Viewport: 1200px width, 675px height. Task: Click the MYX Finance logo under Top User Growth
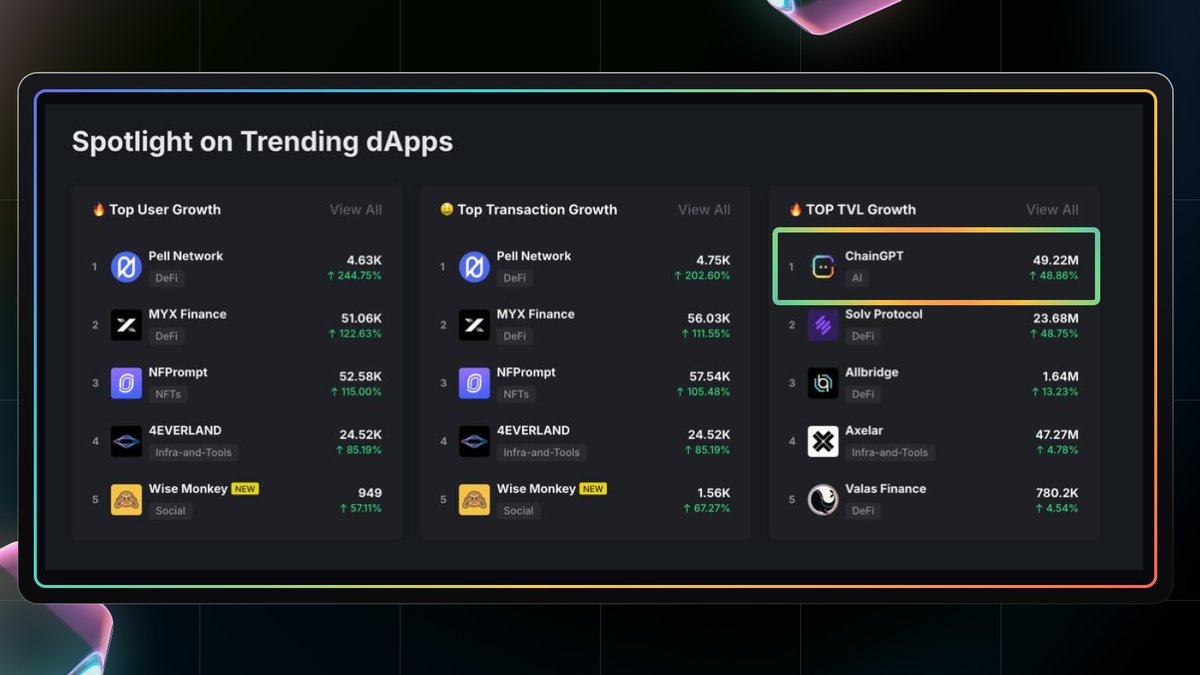click(127, 325)
